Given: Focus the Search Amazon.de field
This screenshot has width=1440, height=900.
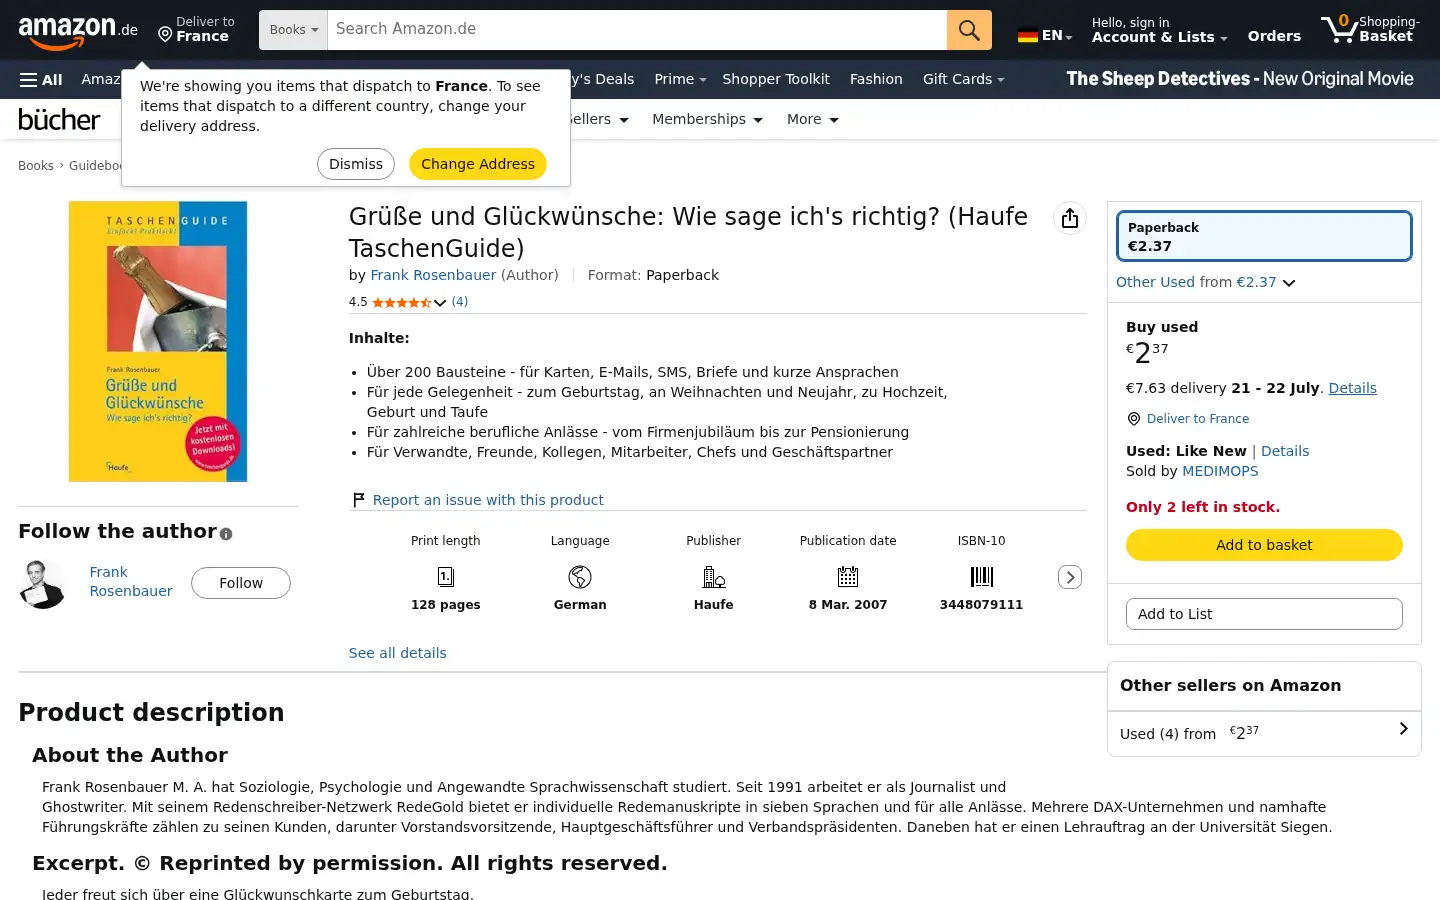Looking at the screenshot, I should point(637,30).
